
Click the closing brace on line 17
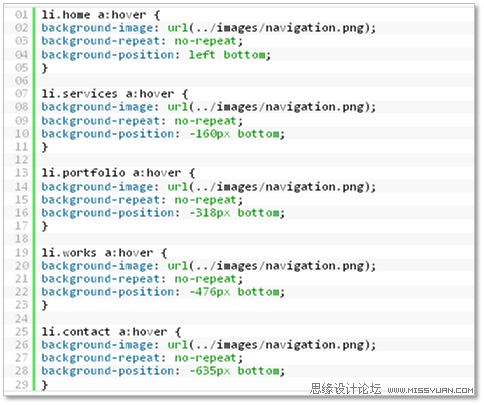45,226
